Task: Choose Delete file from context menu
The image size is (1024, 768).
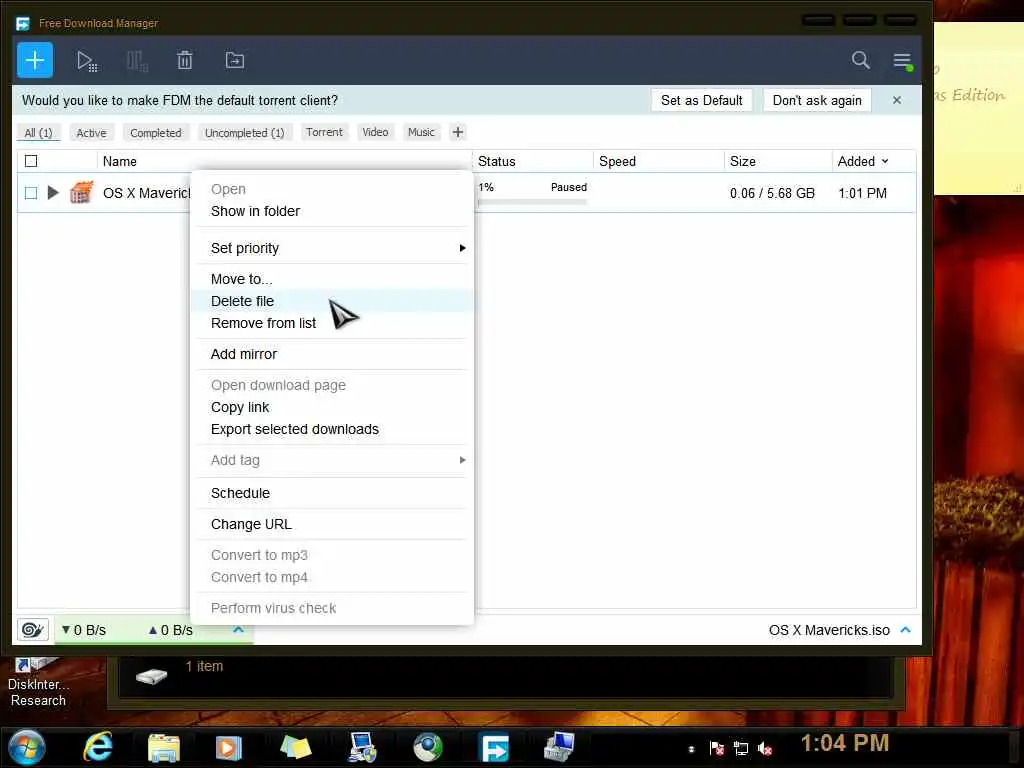Action: click(x=332, y=301)
